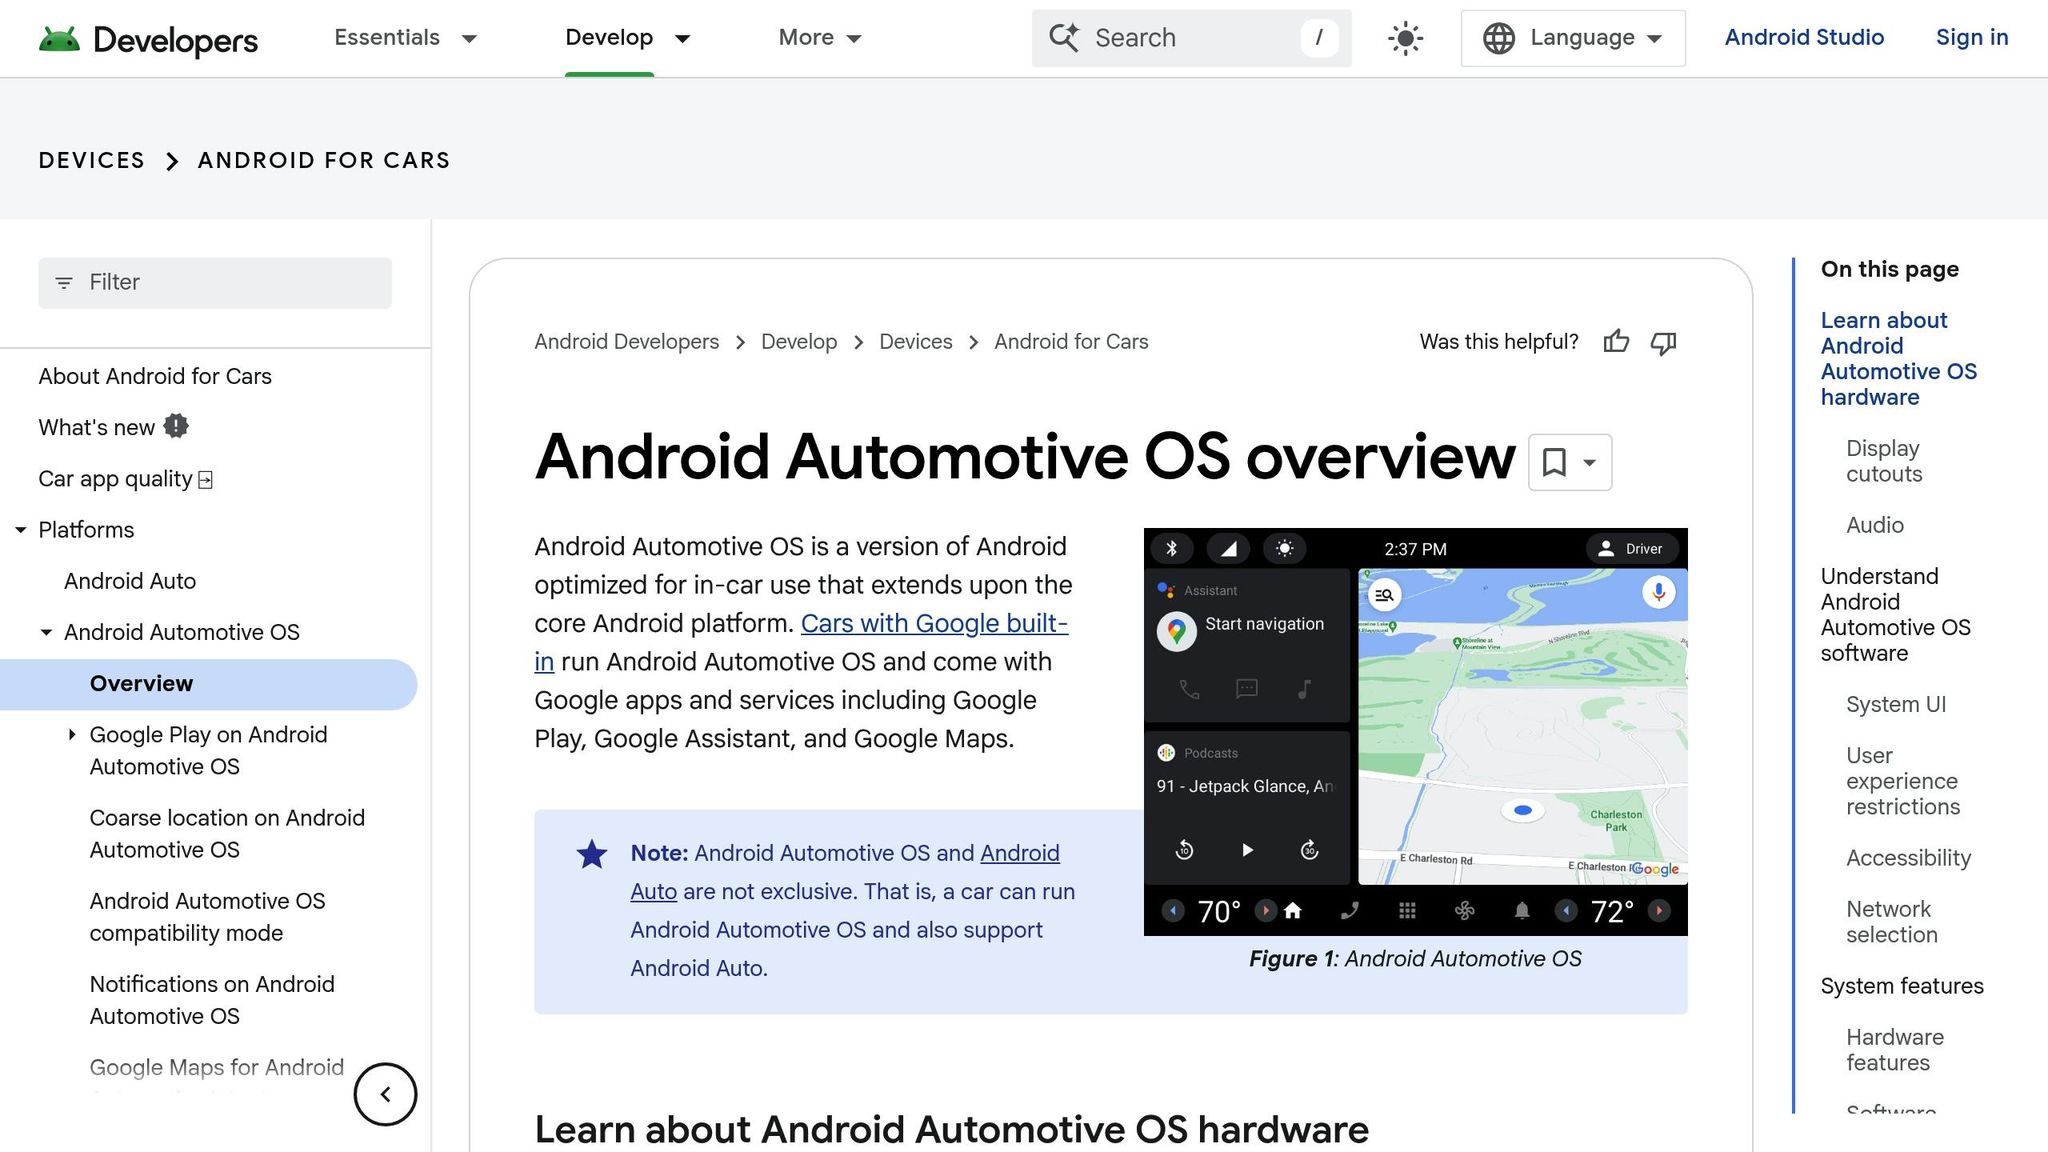Click the bookmark icon beside the page title
Viewport: 2048px width, 1152px height.
click(1556, 462)
